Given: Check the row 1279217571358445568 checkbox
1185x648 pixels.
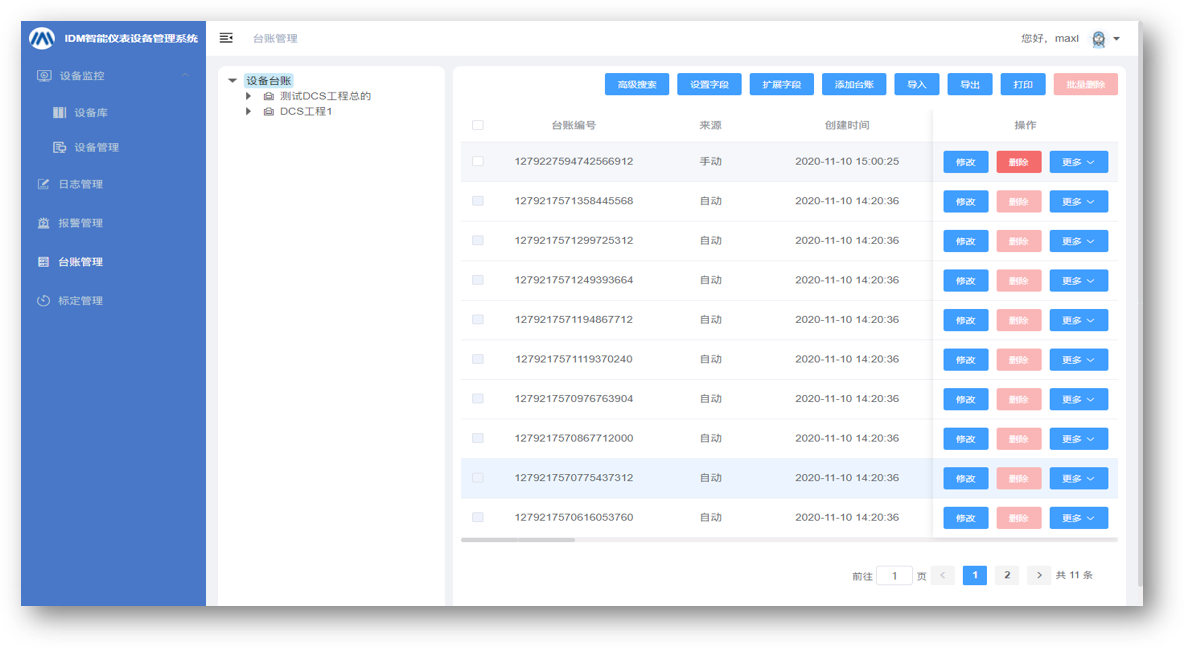Looking at the screenshot, I should [x=478, y=201].
